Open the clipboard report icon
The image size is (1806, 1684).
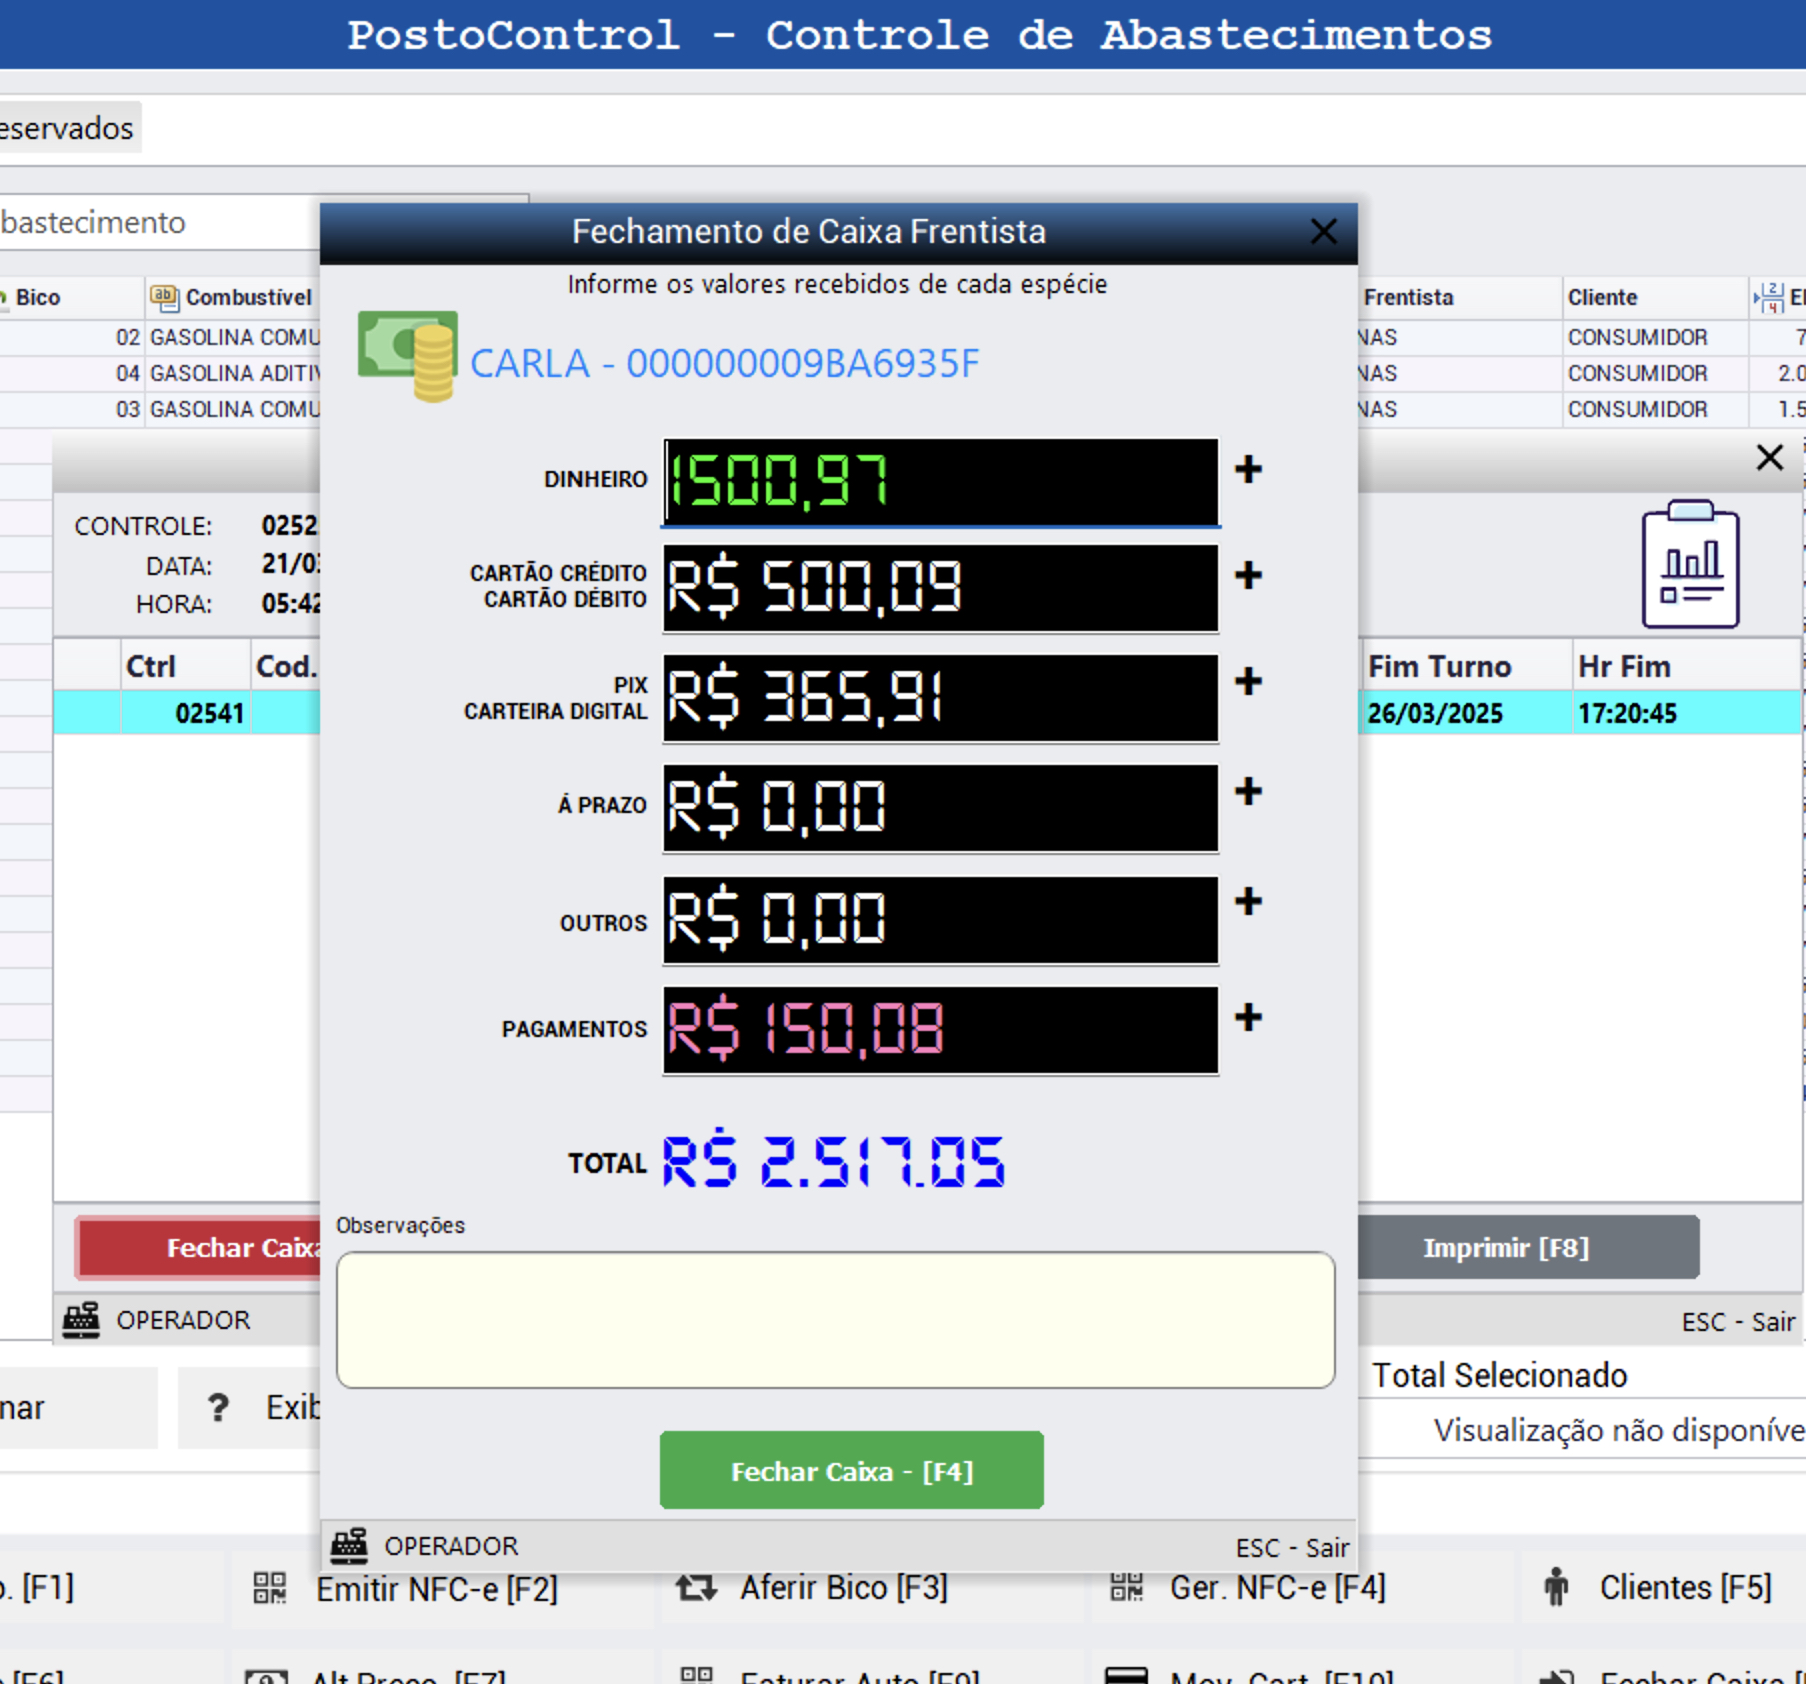pyautogui.click(x=1690, y=565)
